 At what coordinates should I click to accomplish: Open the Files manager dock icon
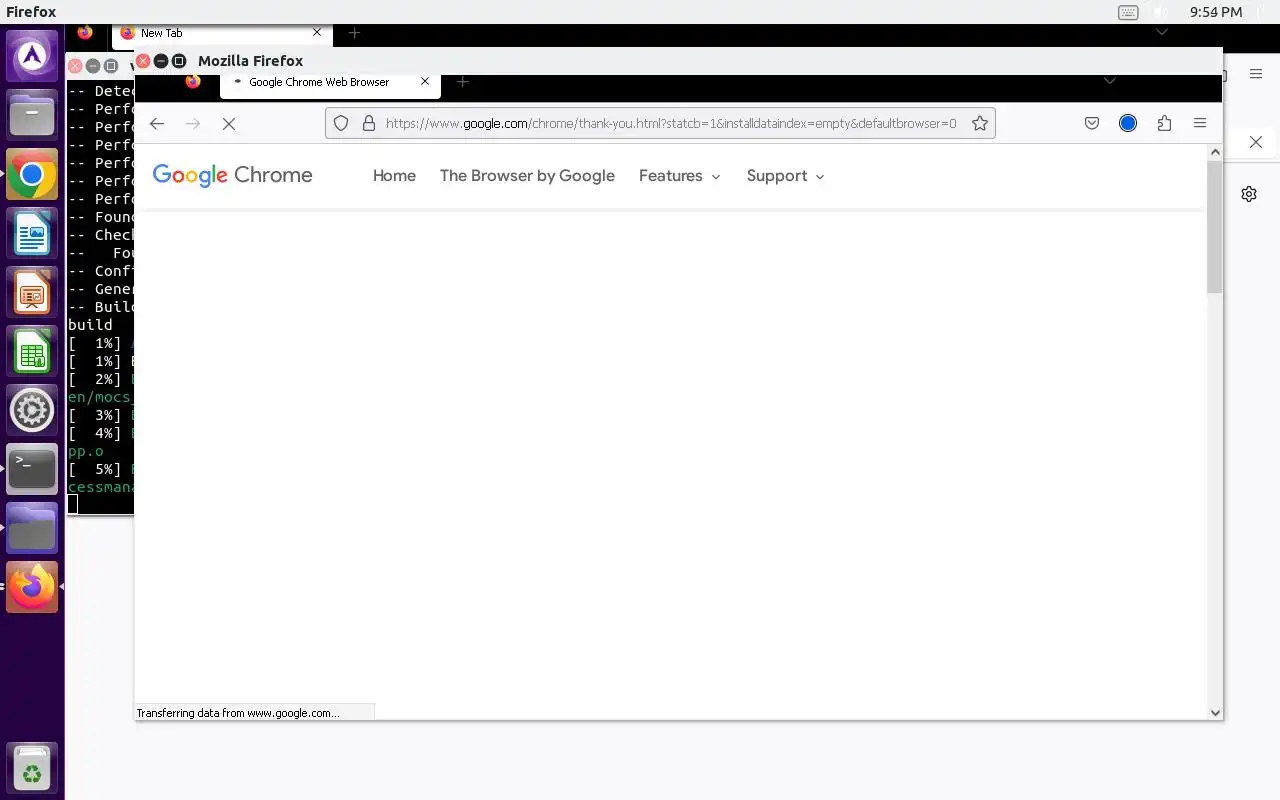coord(32,116)
